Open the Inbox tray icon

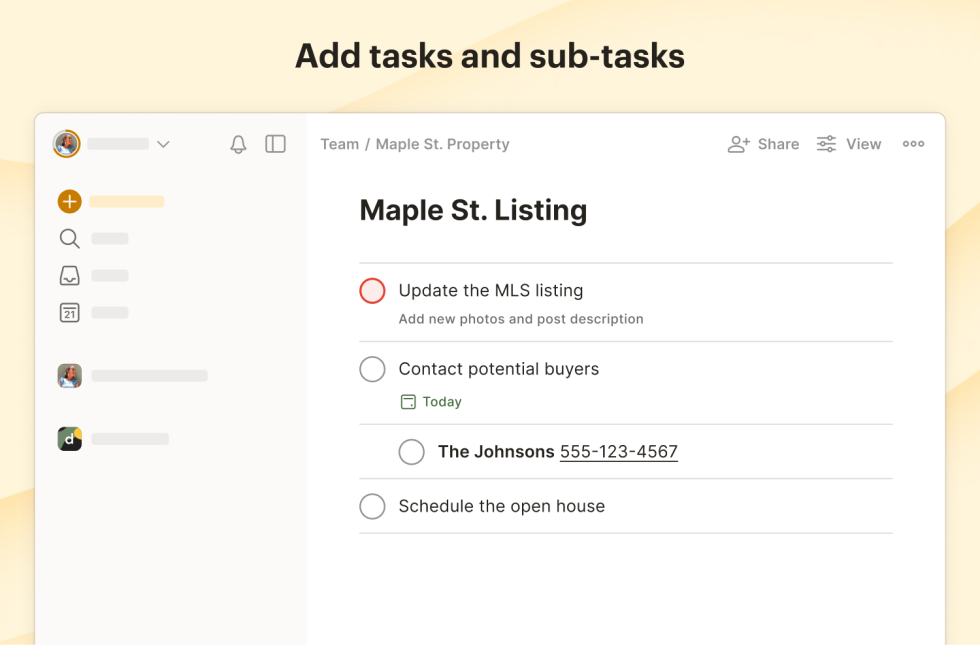(x=69, y=275)
